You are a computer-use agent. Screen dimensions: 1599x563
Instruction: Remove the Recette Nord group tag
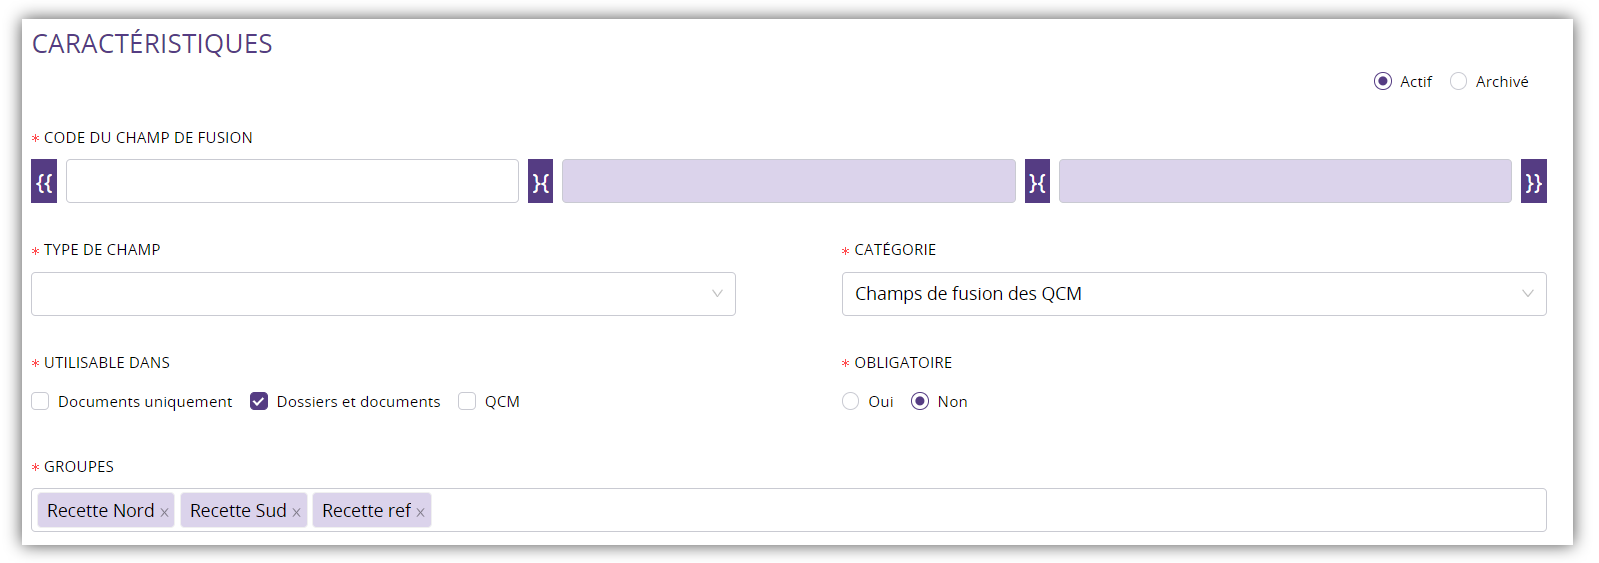tap(165, 512)
